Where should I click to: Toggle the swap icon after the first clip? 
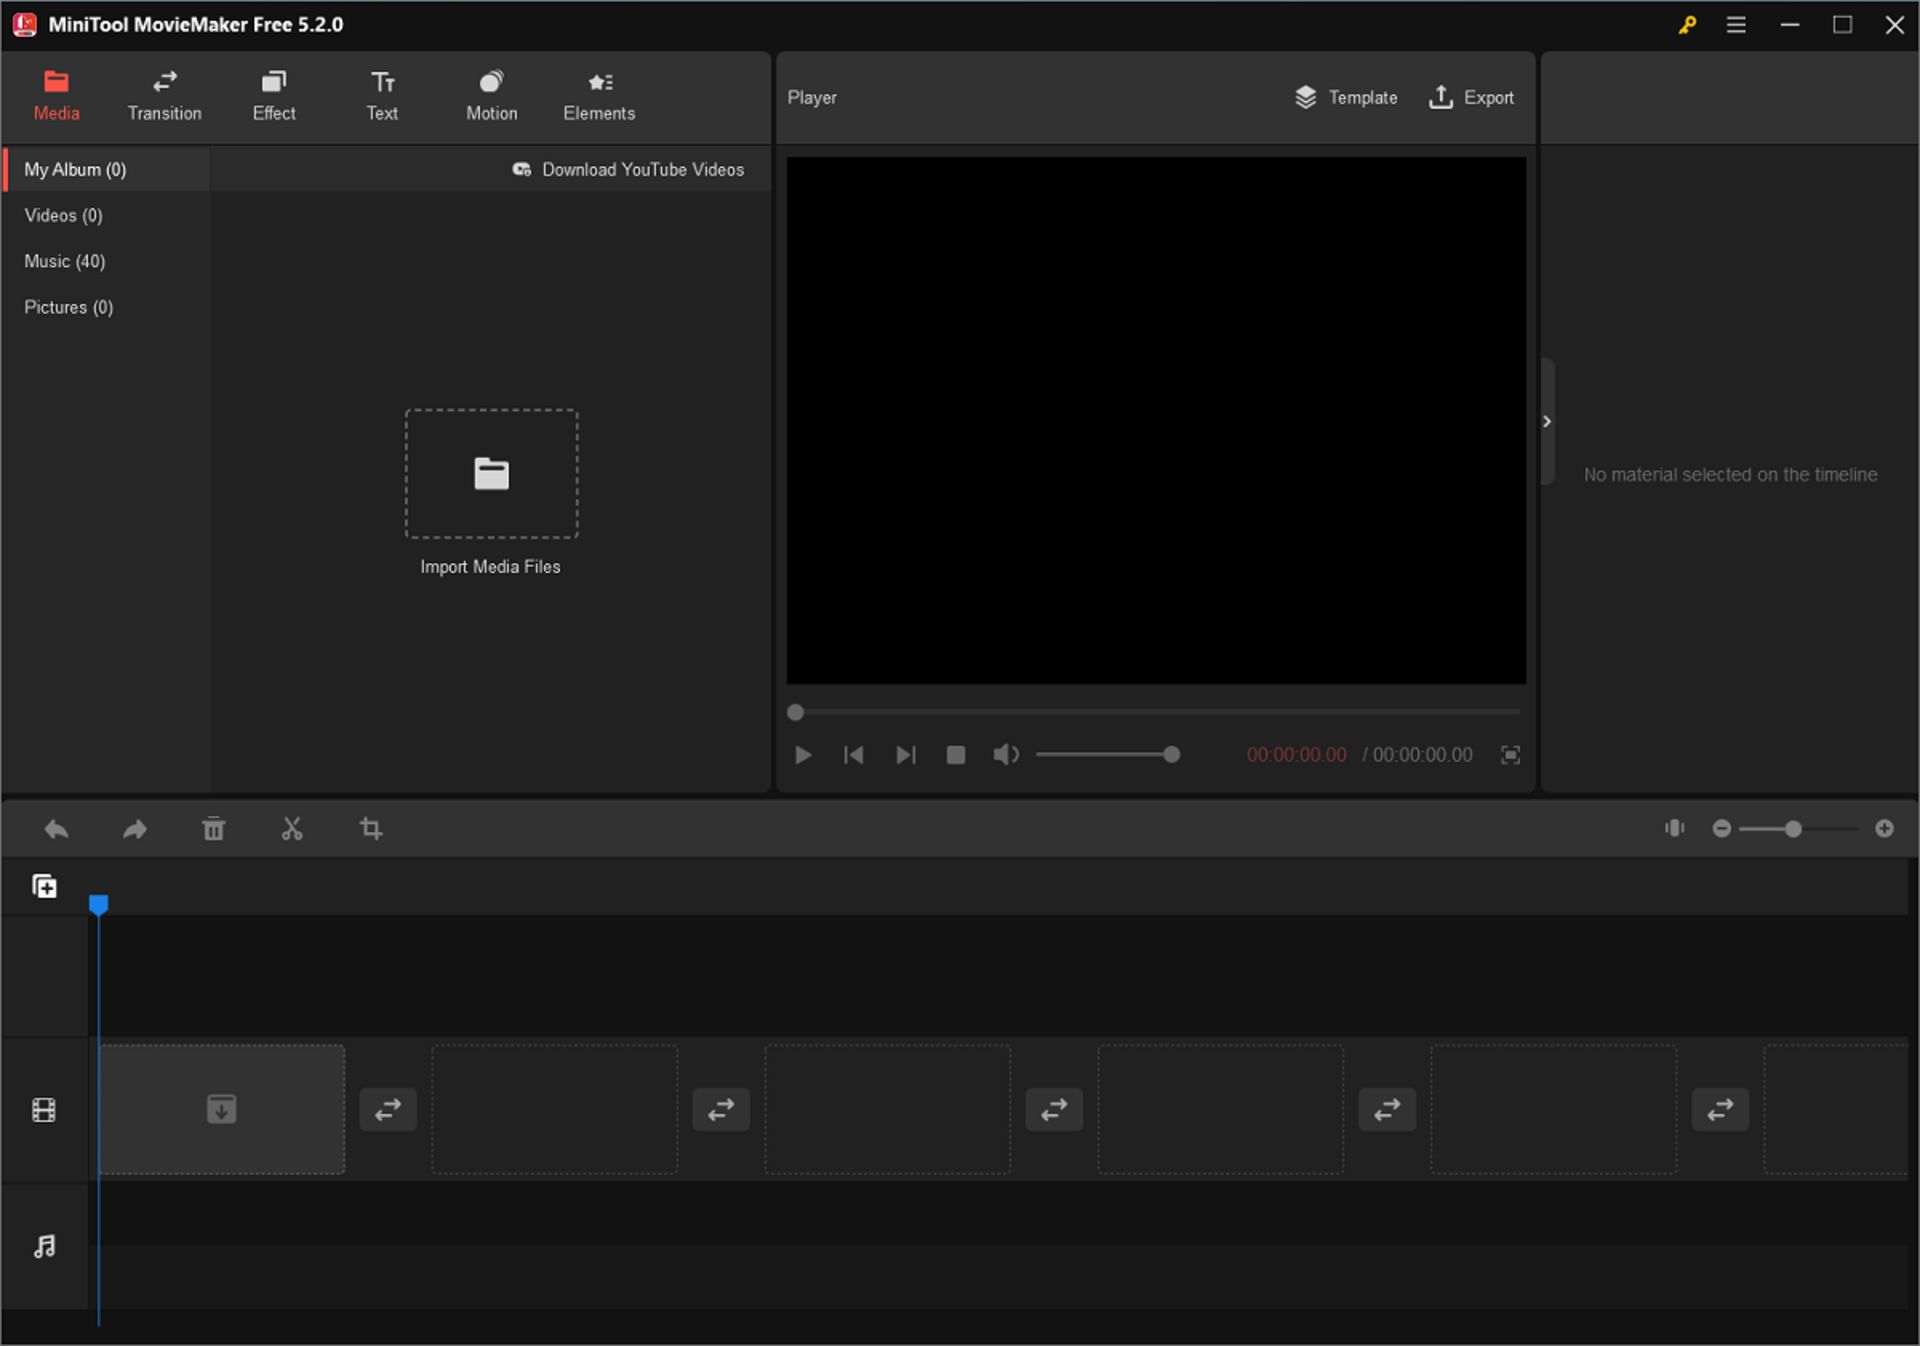[x=388, y=1109]
